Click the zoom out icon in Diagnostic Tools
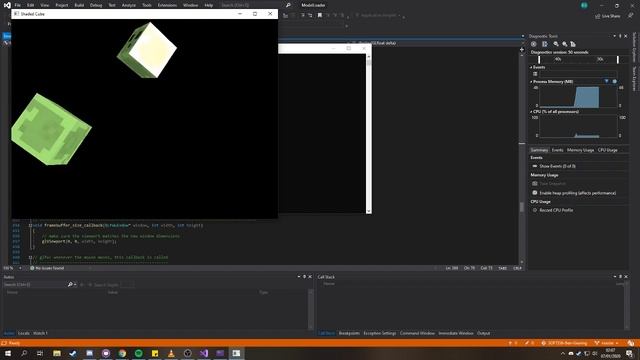Viewport: 640px width, 360px height. pyautogui.click(x=564, y=44)
